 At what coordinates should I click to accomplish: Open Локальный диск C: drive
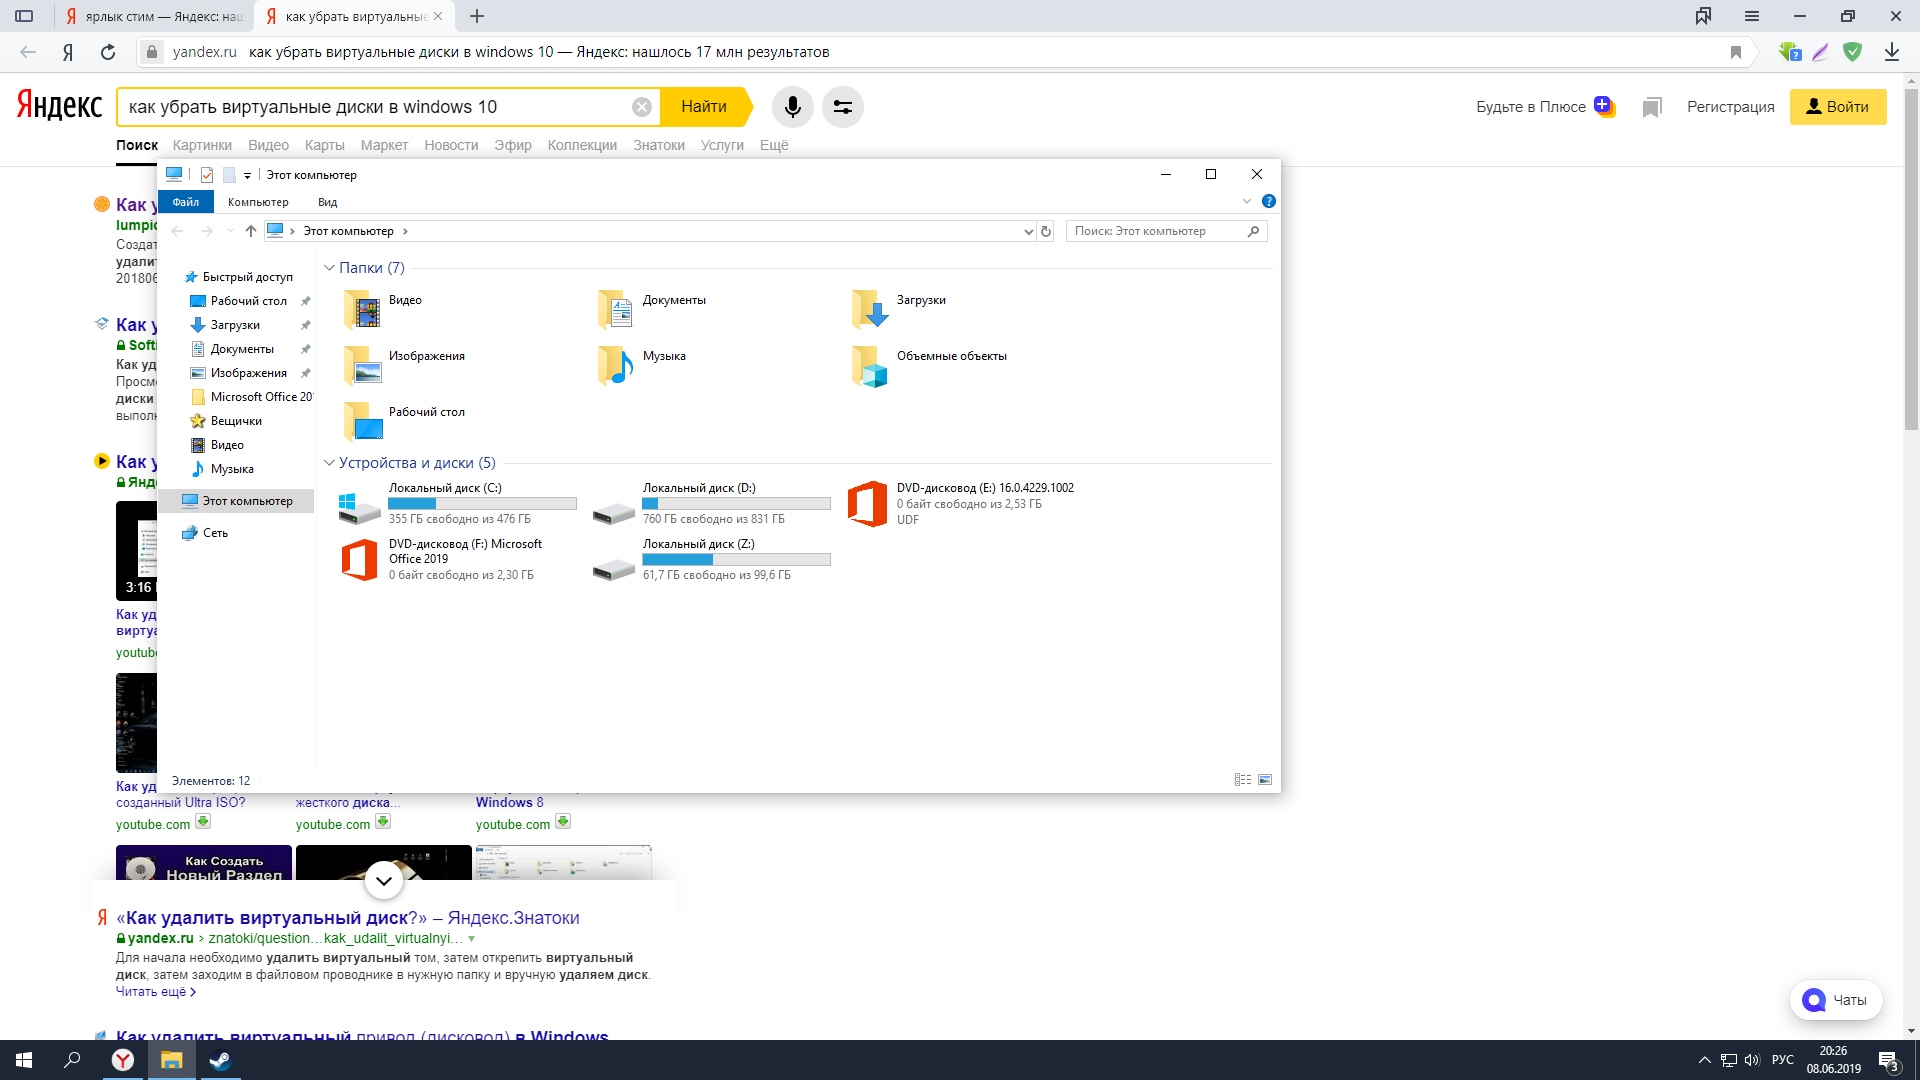point(446,502)
